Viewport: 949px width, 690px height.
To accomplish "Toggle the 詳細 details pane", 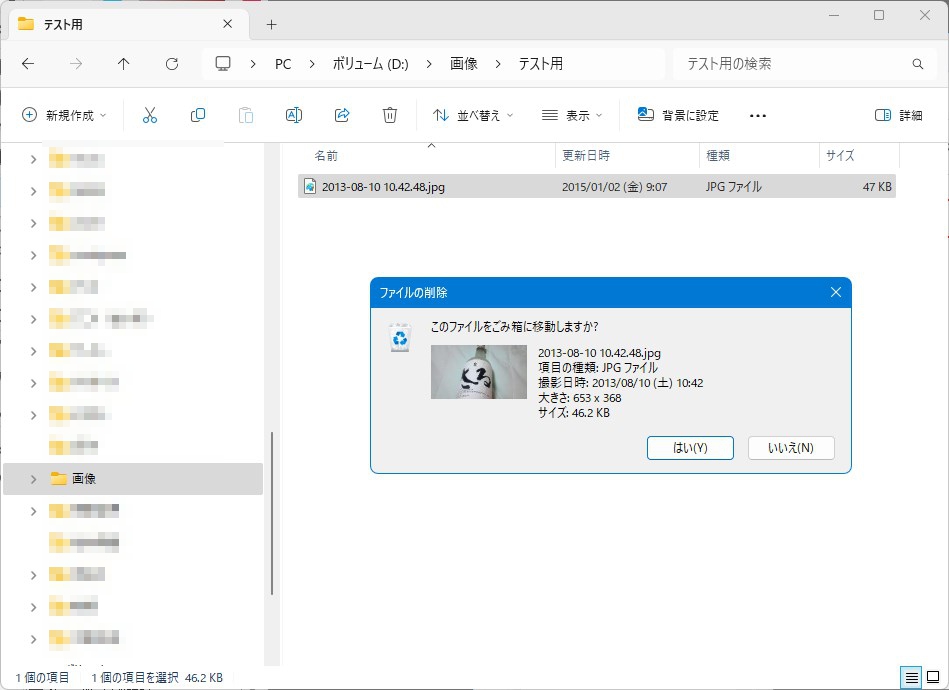I will pos(898,115).
